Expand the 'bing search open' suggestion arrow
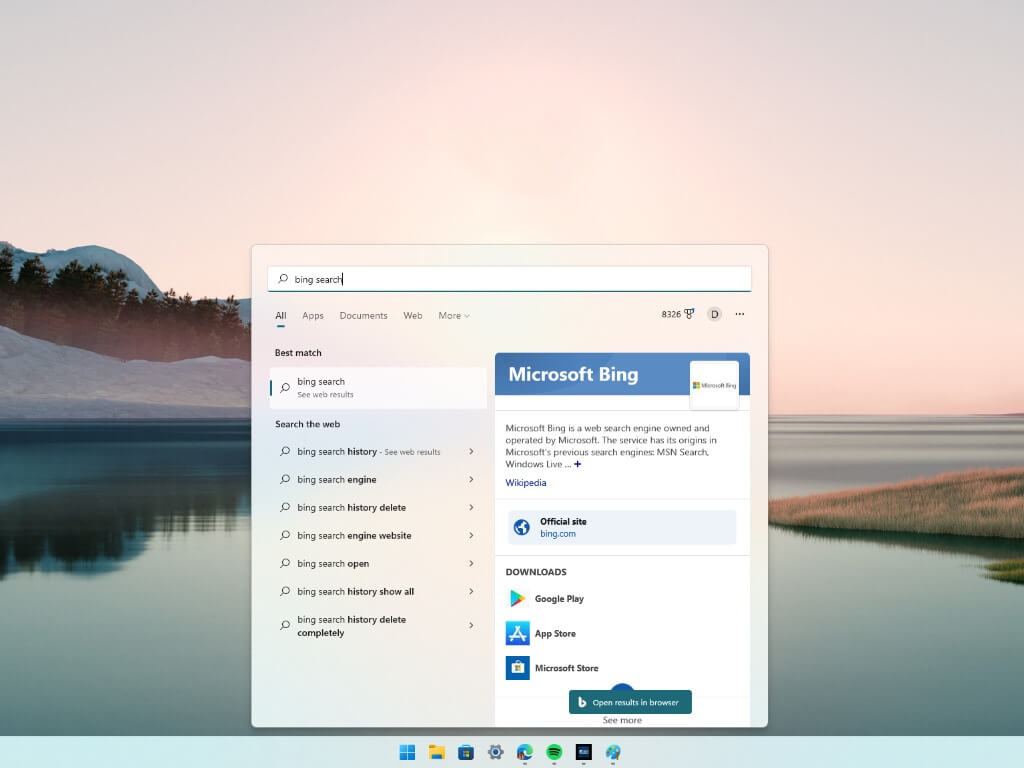This screenshot has height=768, width=1024. [x=471, y=564]
